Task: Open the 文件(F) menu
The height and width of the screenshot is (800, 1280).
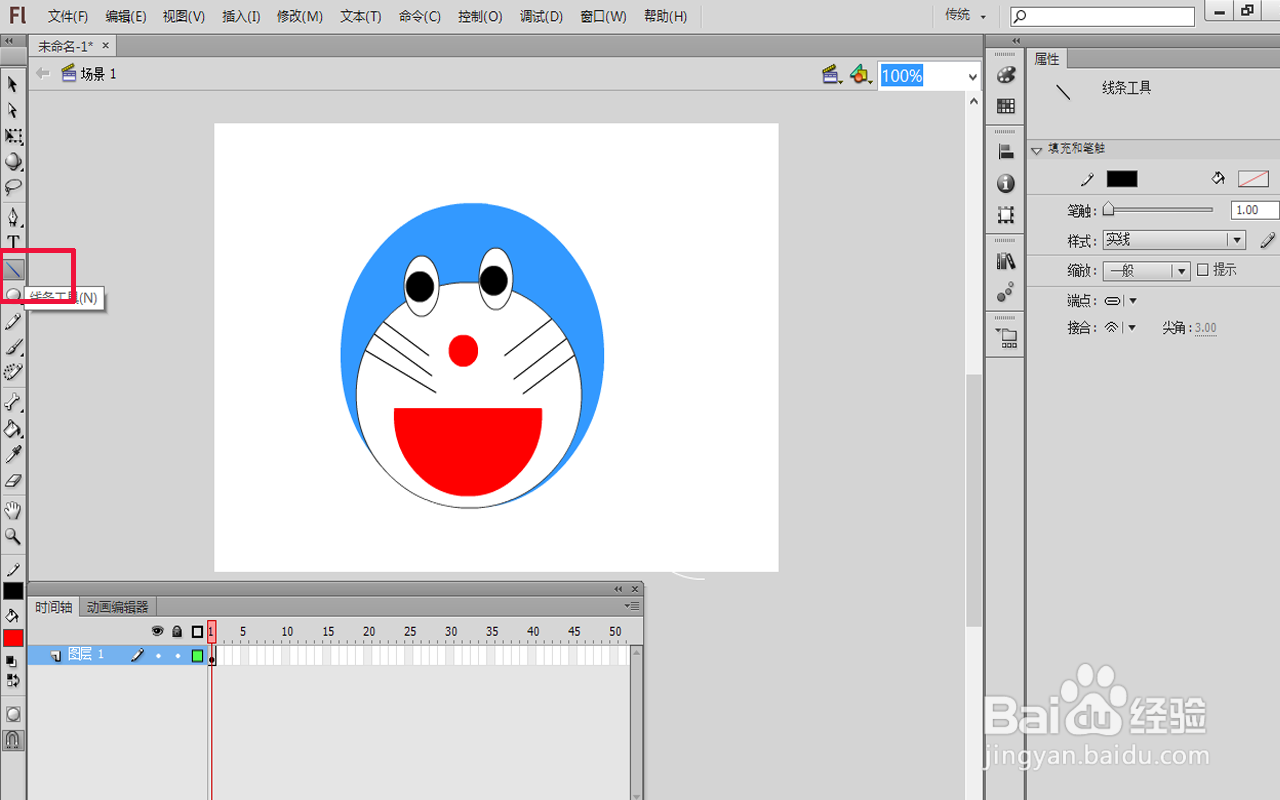Action: [x=68, y=16]
